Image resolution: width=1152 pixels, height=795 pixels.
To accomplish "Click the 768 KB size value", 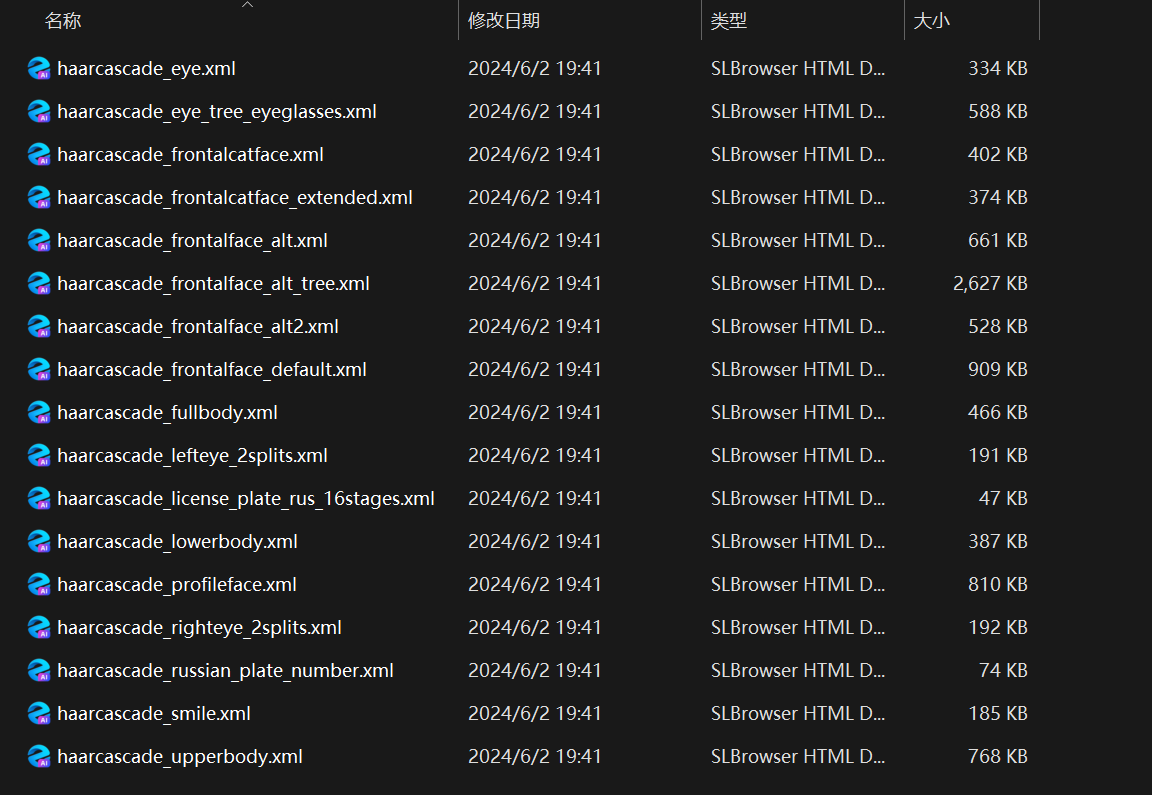I will click(997, 756).
